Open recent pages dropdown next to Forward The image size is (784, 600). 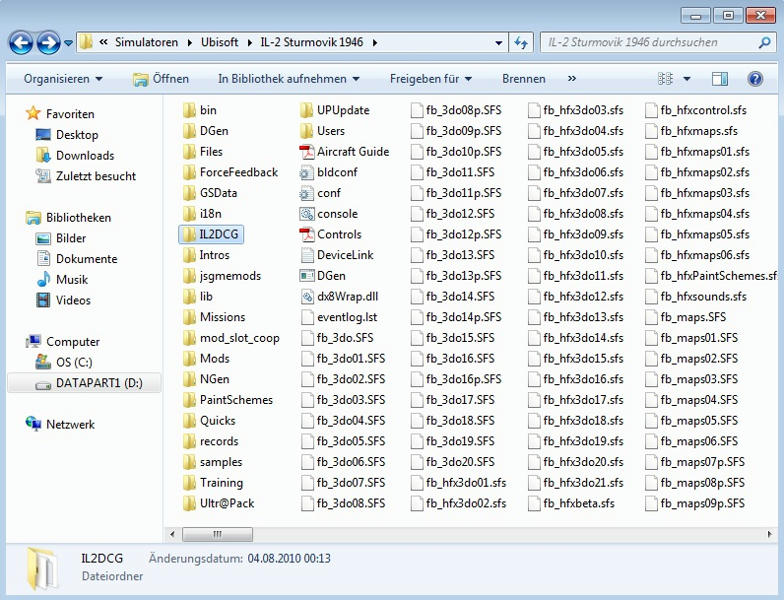coord(68,44)
